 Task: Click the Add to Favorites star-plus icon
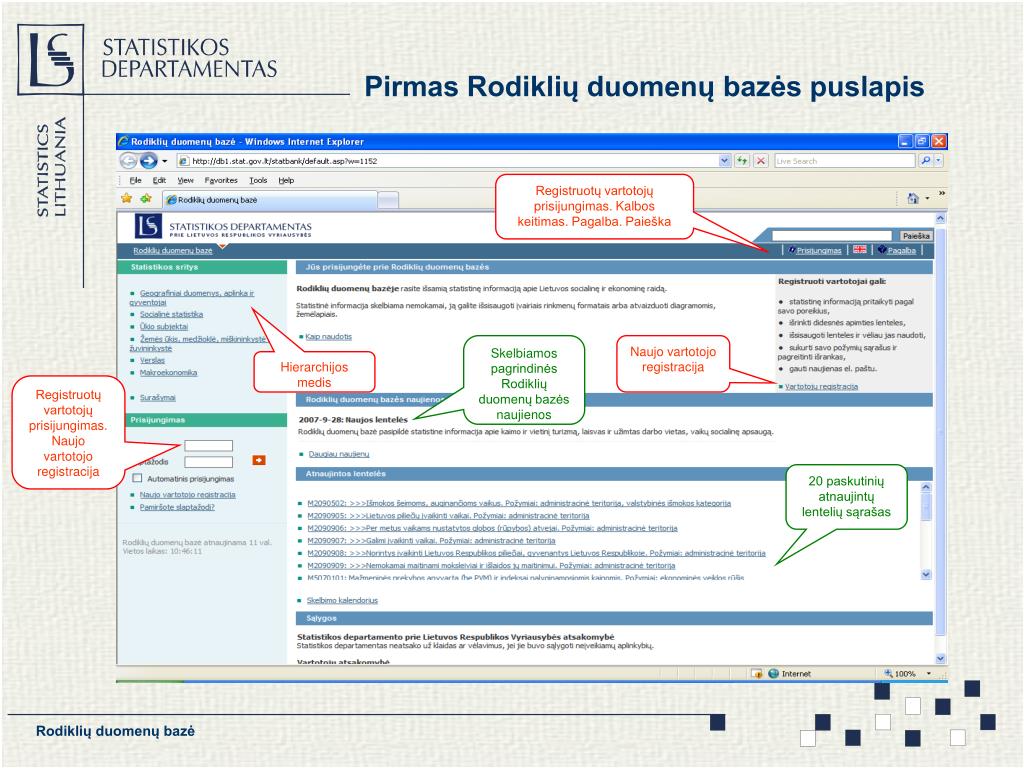tap(146, 199)
